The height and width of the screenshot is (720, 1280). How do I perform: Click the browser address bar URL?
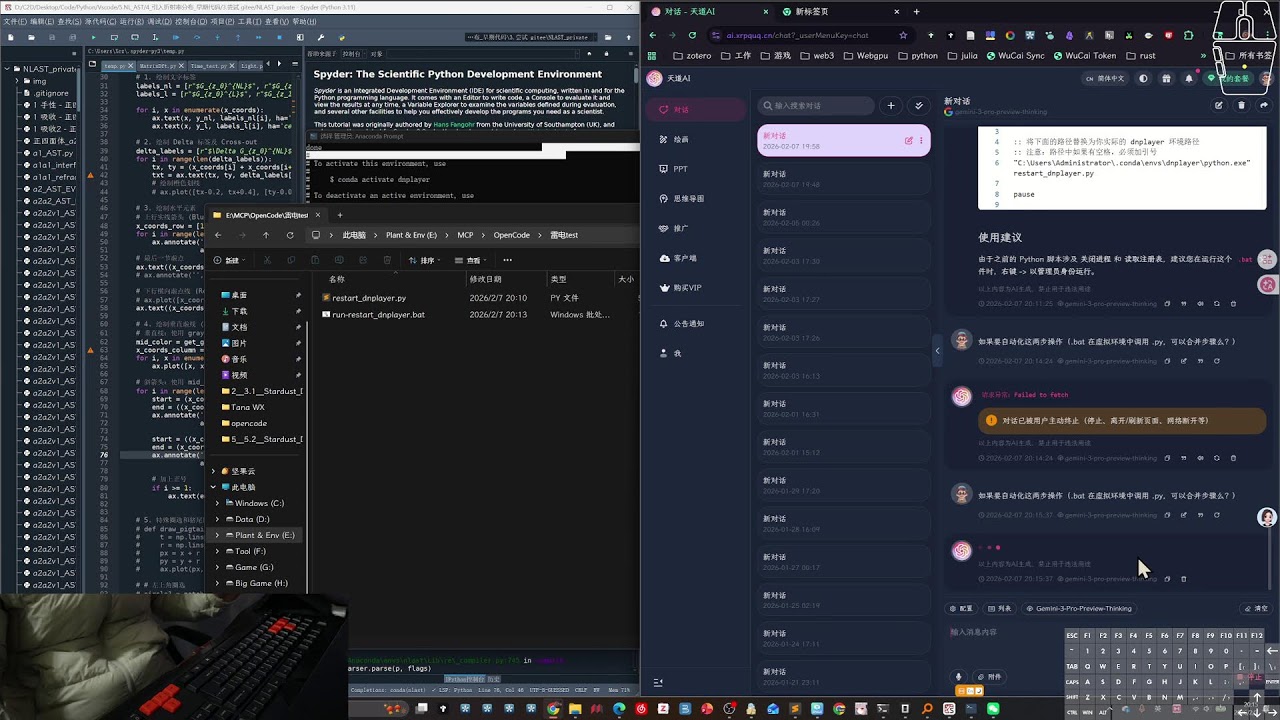point(797,35)
